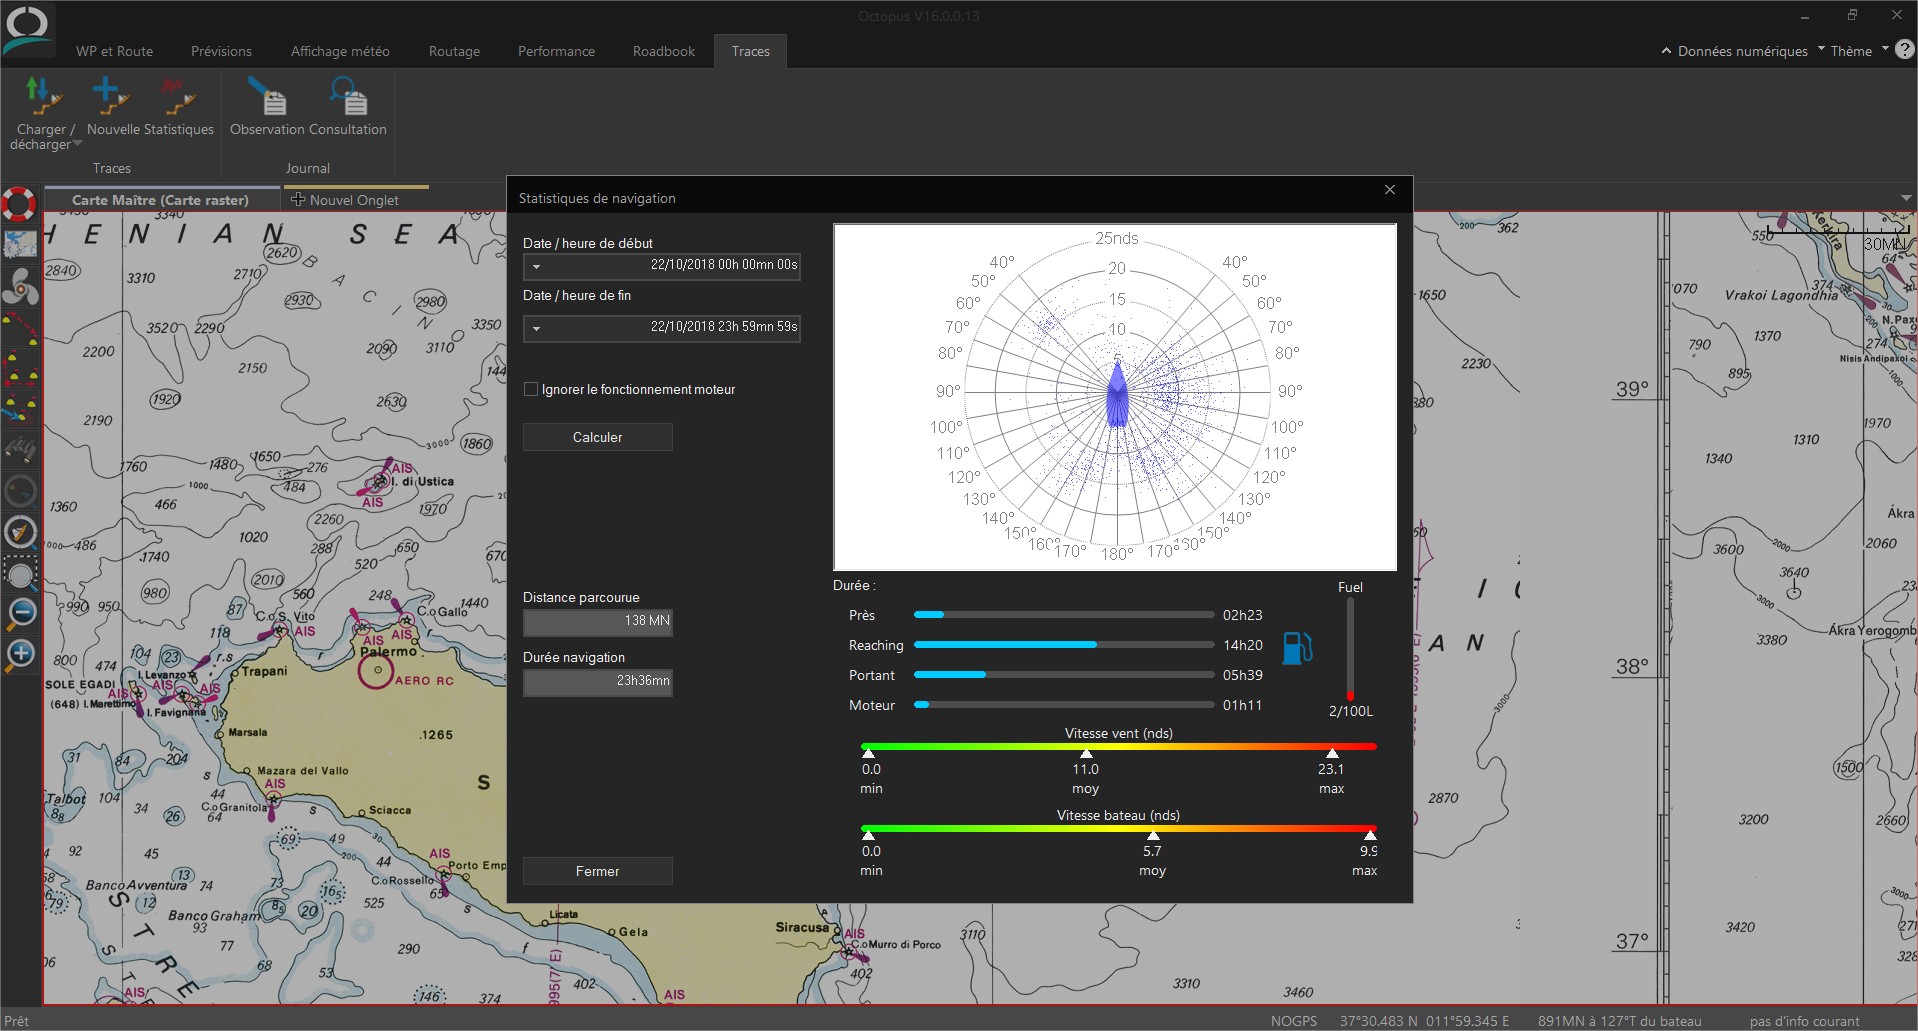Screen dimensions: 1918x1031
Task: Click the fuel pump icon
Action: [1297, 647]
